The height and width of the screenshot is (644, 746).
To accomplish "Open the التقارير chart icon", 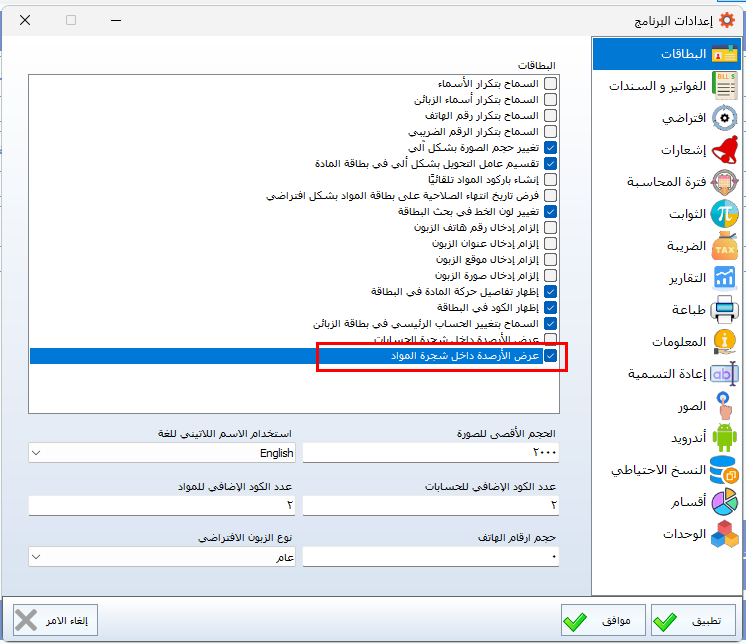I will 725,278.
